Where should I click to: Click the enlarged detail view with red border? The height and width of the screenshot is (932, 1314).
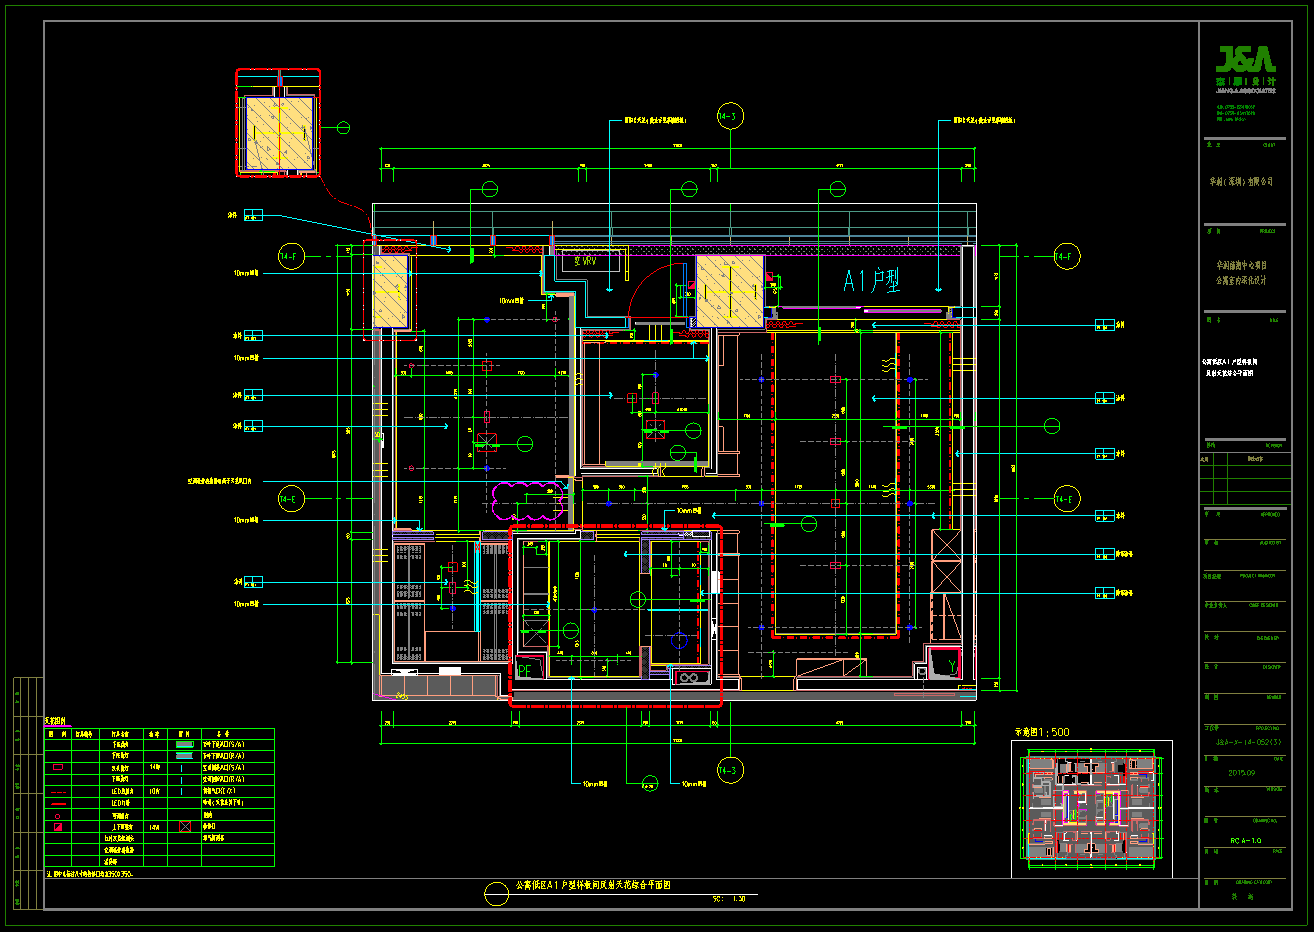click(278, 123)
